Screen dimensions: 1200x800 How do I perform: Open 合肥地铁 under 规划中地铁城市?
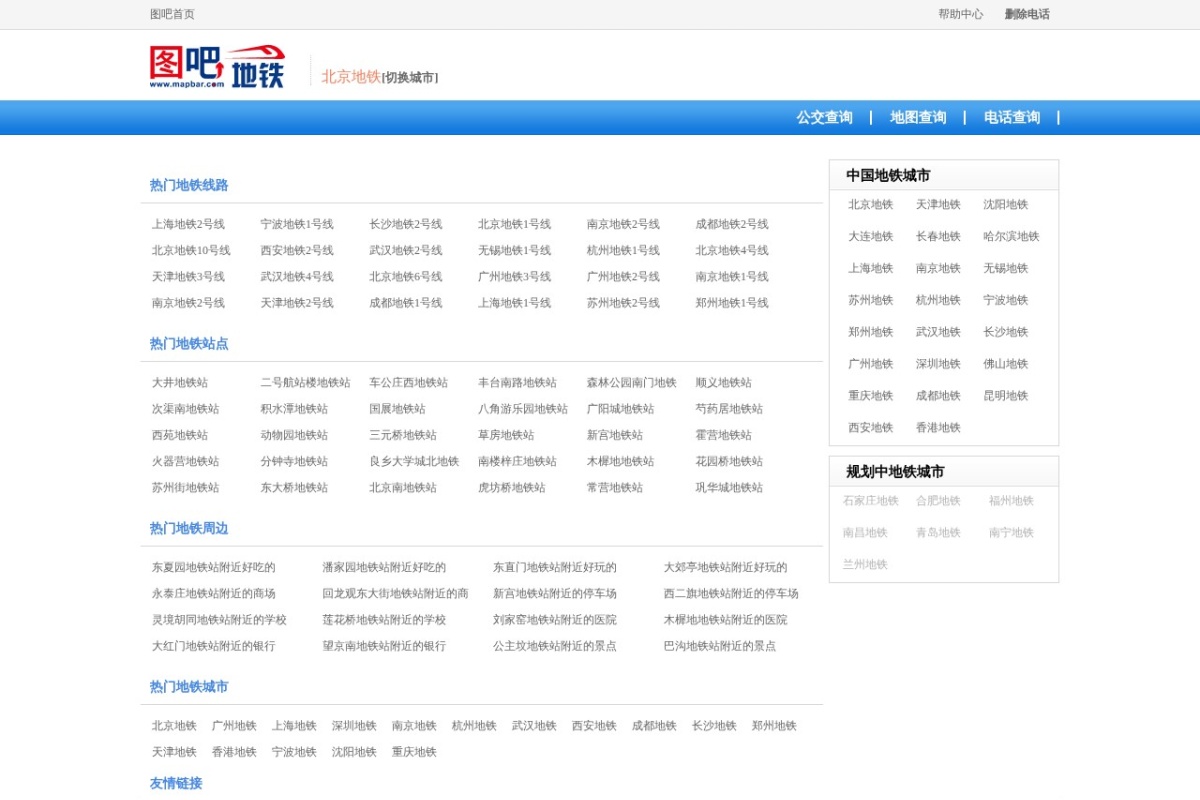(x=938, y=500)
